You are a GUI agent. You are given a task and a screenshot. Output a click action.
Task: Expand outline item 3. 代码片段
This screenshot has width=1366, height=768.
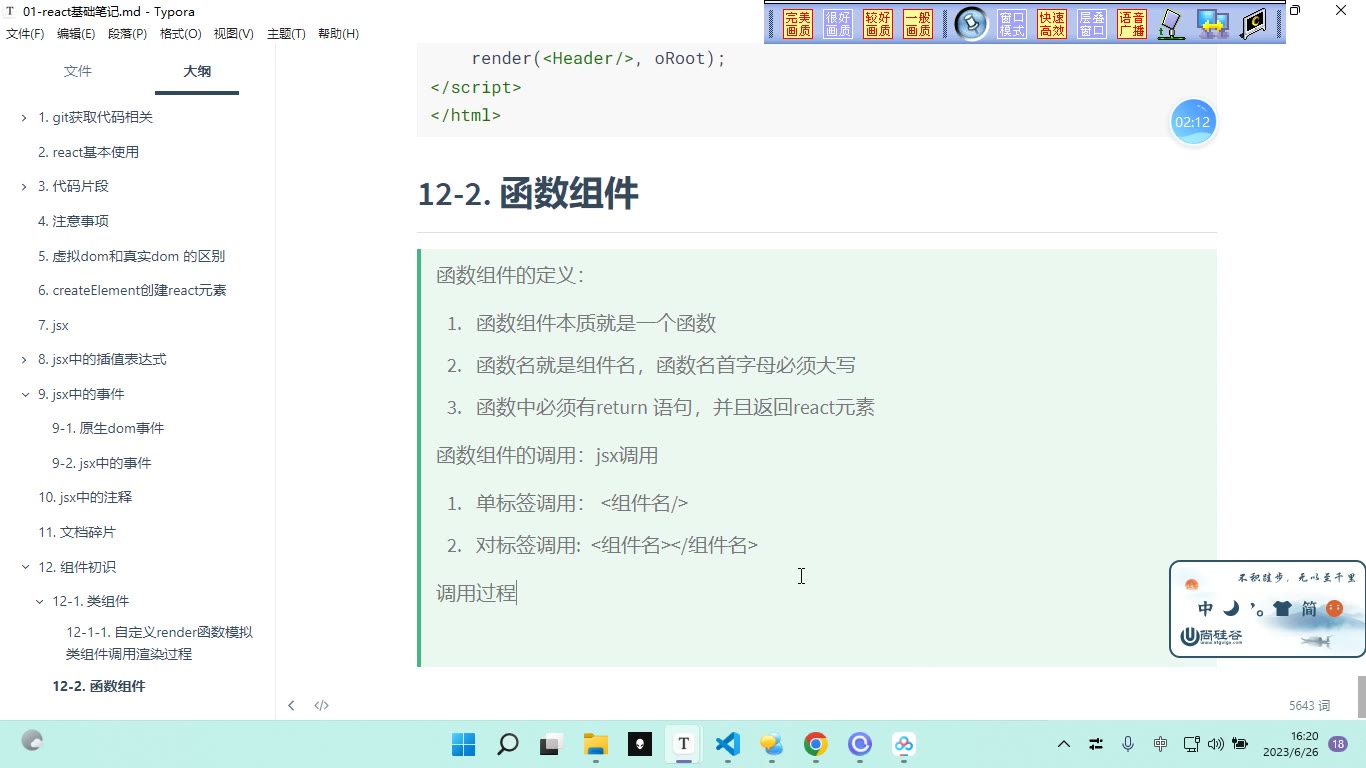click(x=24, y=186)
